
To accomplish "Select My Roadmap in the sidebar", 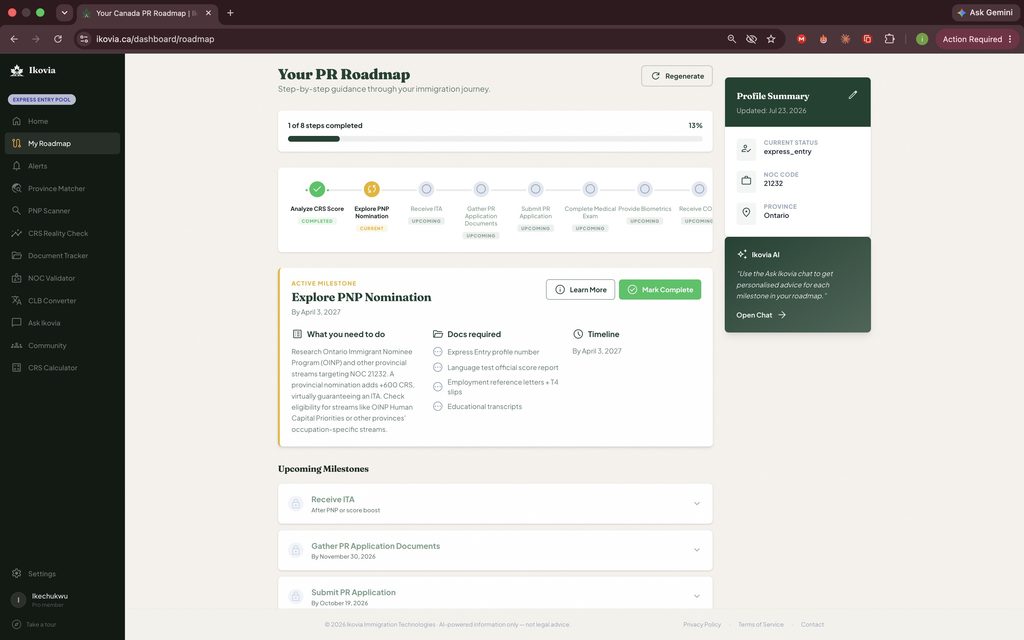I will pyautogui.click(x=62, y=144).
